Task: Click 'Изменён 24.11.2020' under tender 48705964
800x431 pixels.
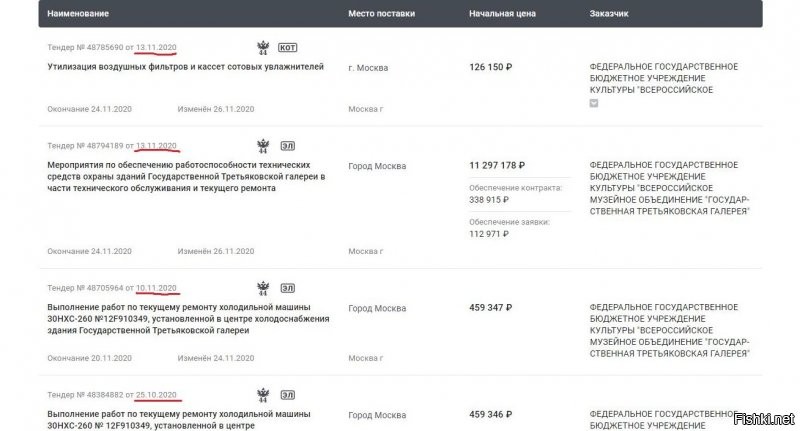Action: coord(216,359)
